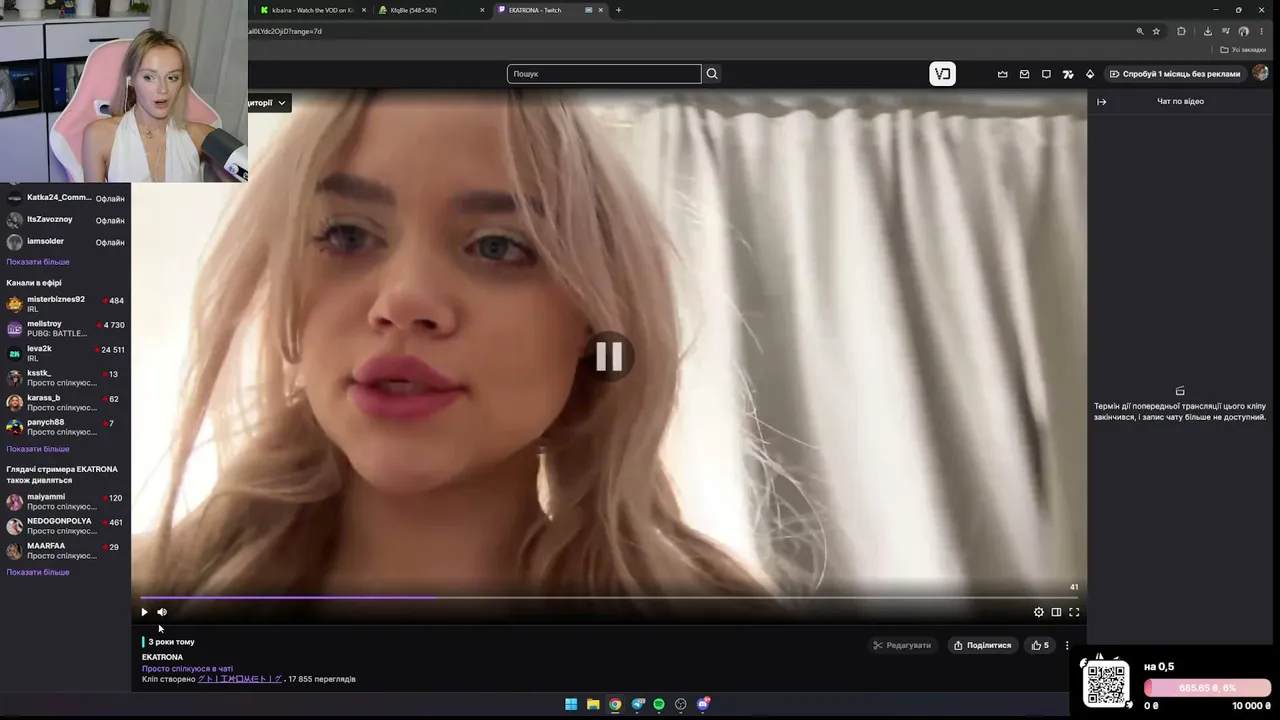Open offline channel Katka24_Comm... in sidebar
This screenshot has height=720, width=1280.
(65, 198)
